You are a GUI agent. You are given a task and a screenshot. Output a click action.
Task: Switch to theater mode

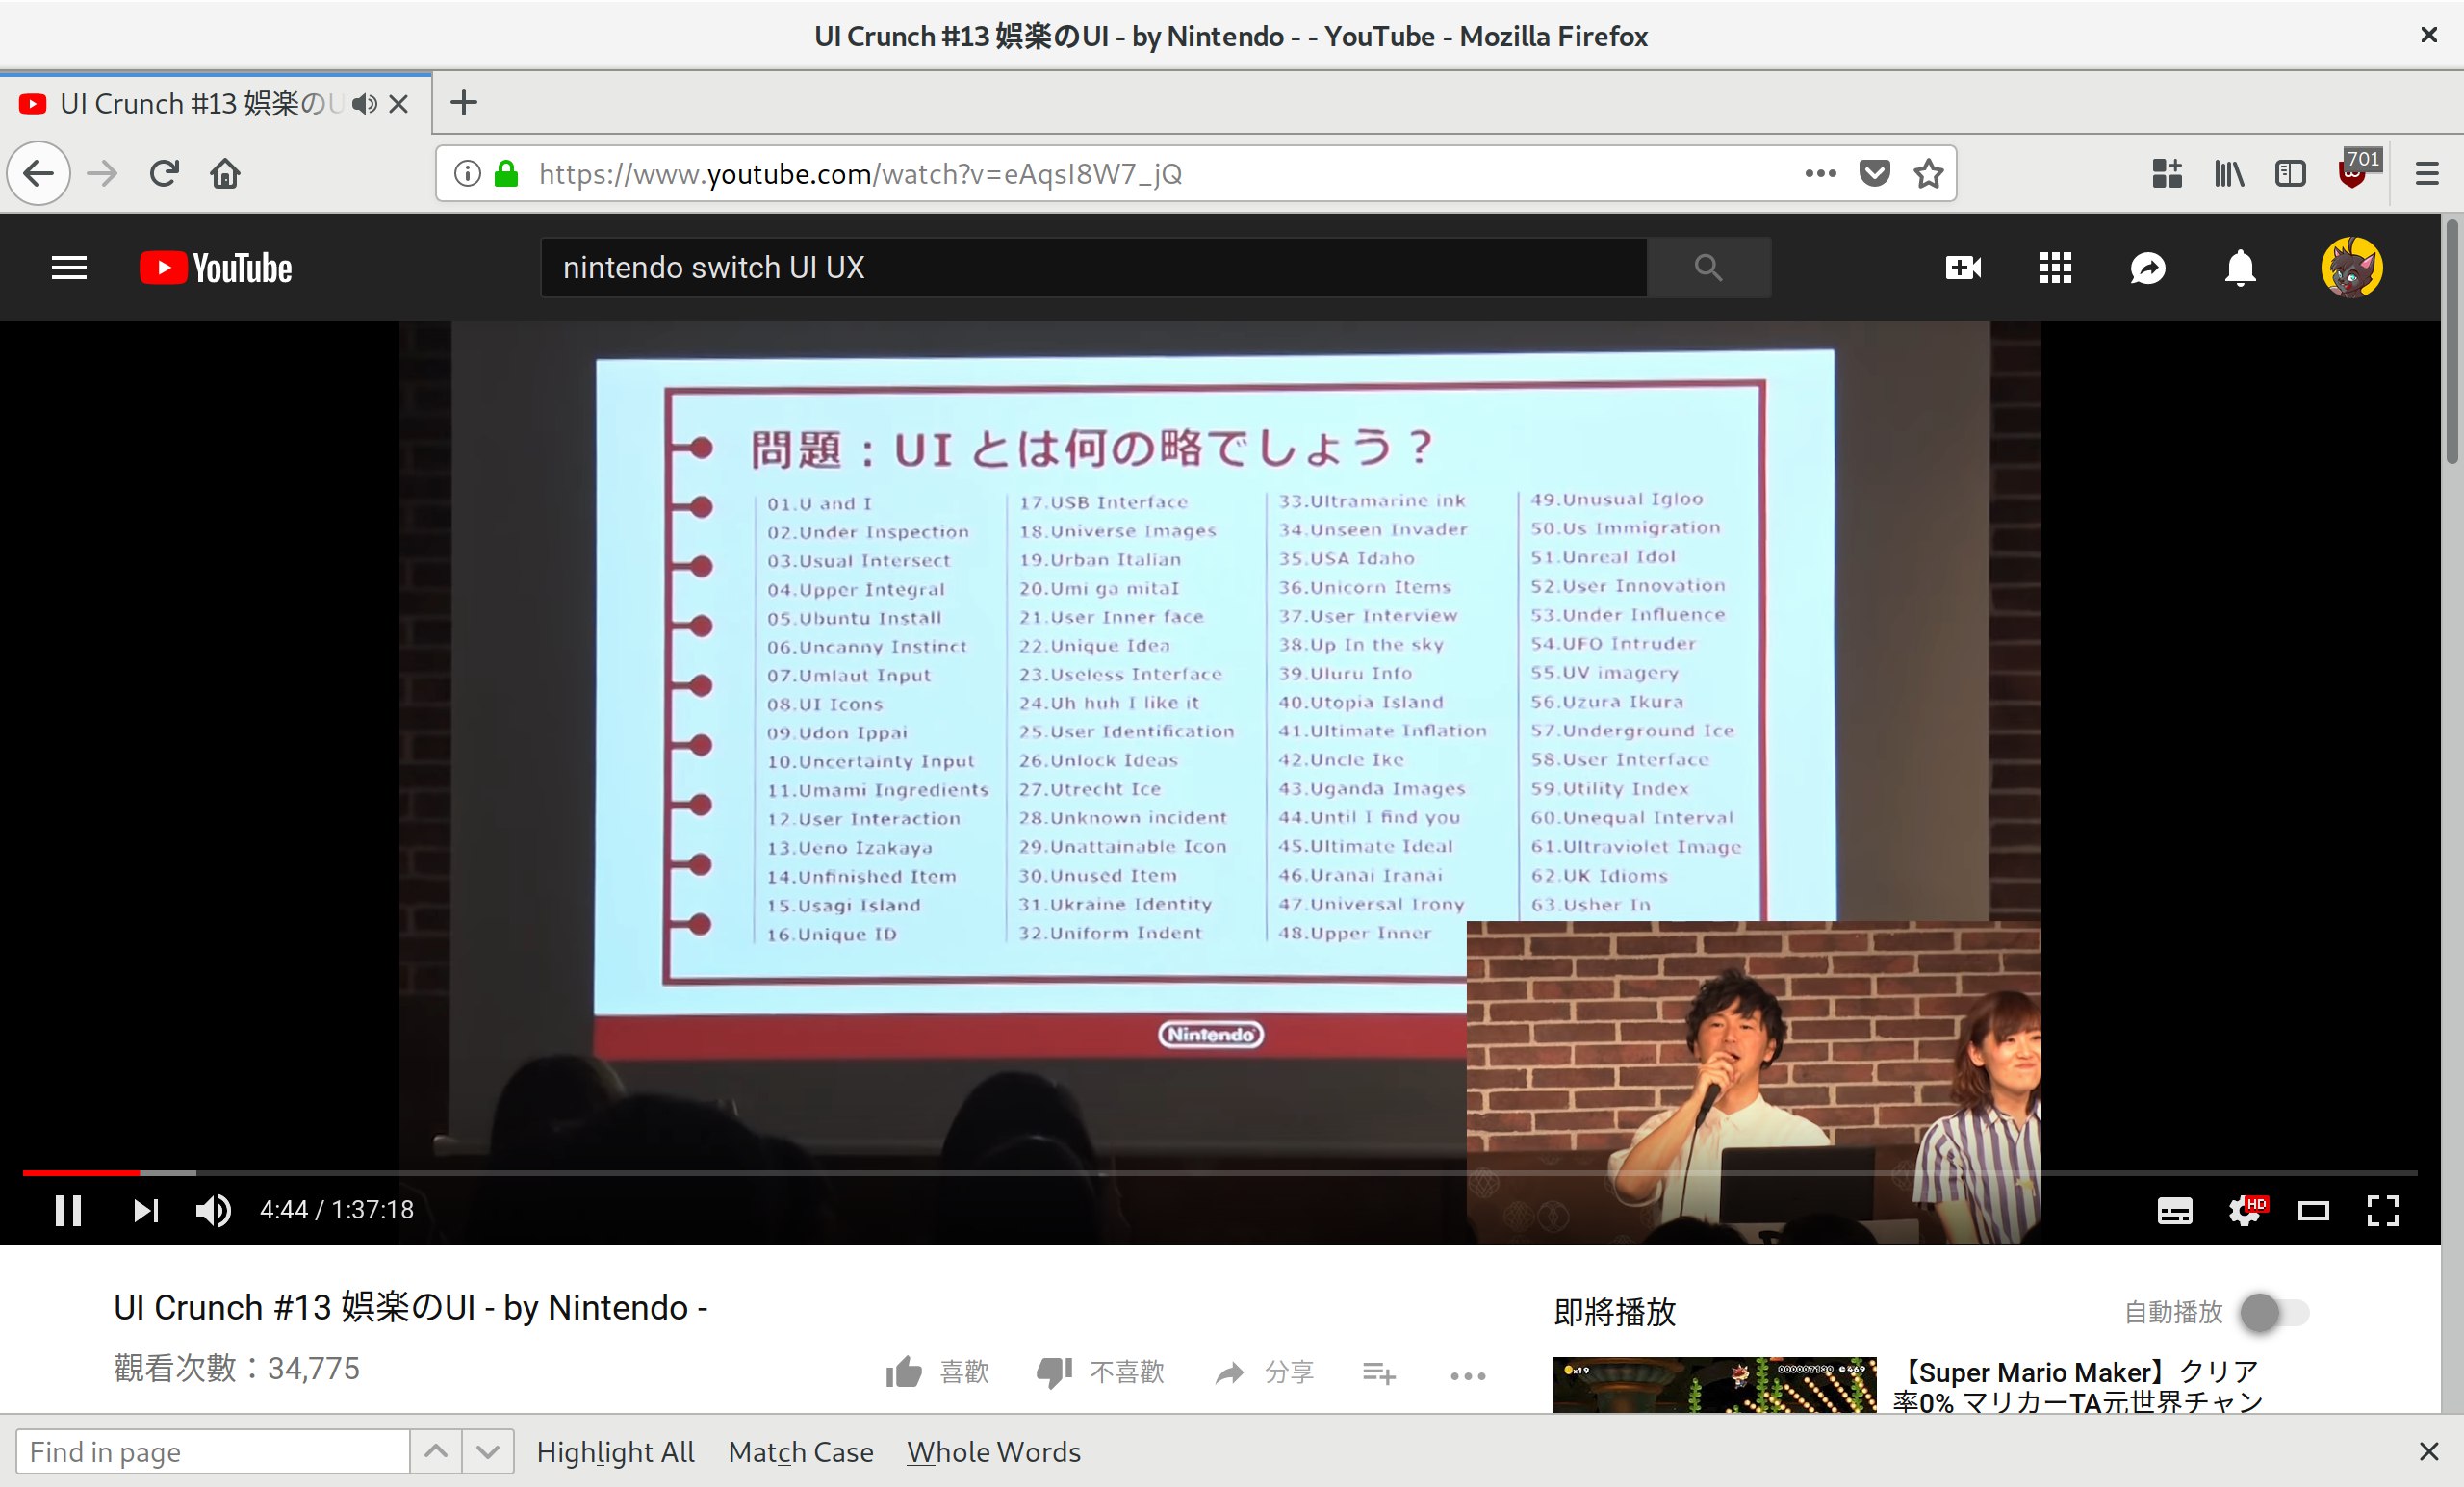2313,1212
